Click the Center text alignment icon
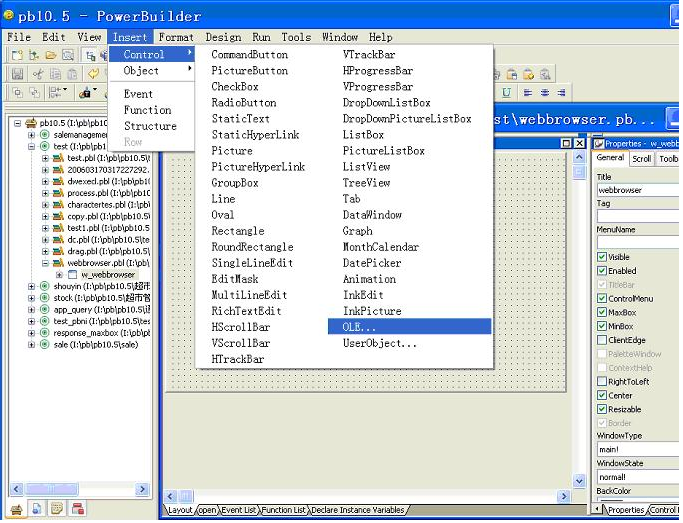Viewport: 683px width, 523px height. (544, 92)
